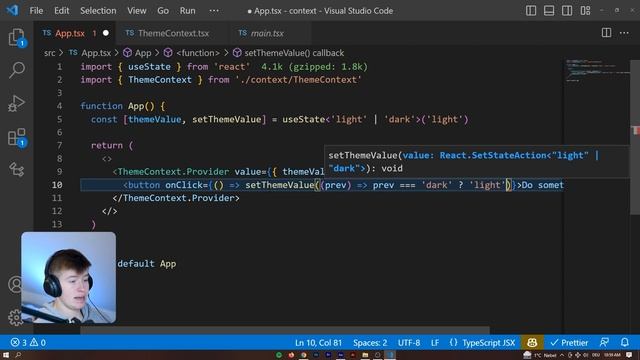Open the Manage gear icon
This screenshot has width=640, height=360.
pos(16,317)
